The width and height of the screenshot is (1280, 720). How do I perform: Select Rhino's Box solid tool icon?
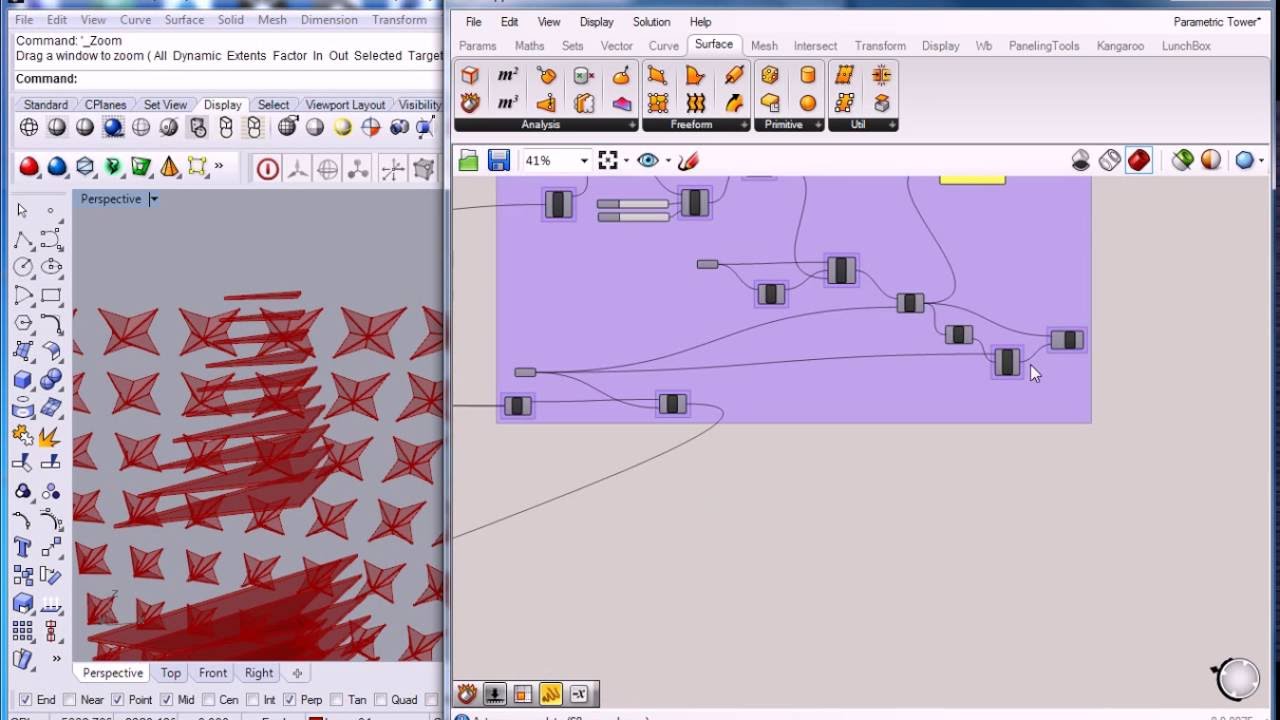pos(23,380)
